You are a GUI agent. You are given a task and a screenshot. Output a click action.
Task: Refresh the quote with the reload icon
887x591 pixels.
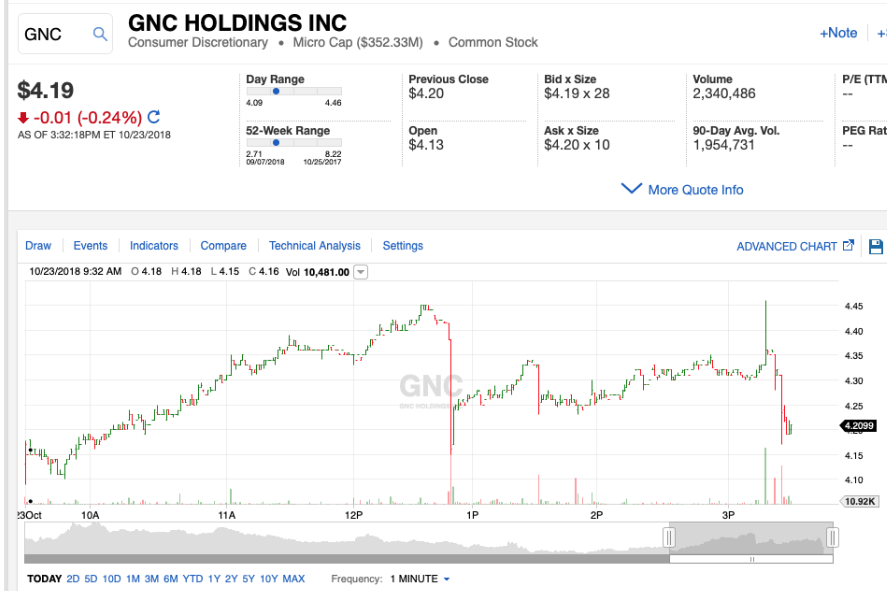coord(154,117)
